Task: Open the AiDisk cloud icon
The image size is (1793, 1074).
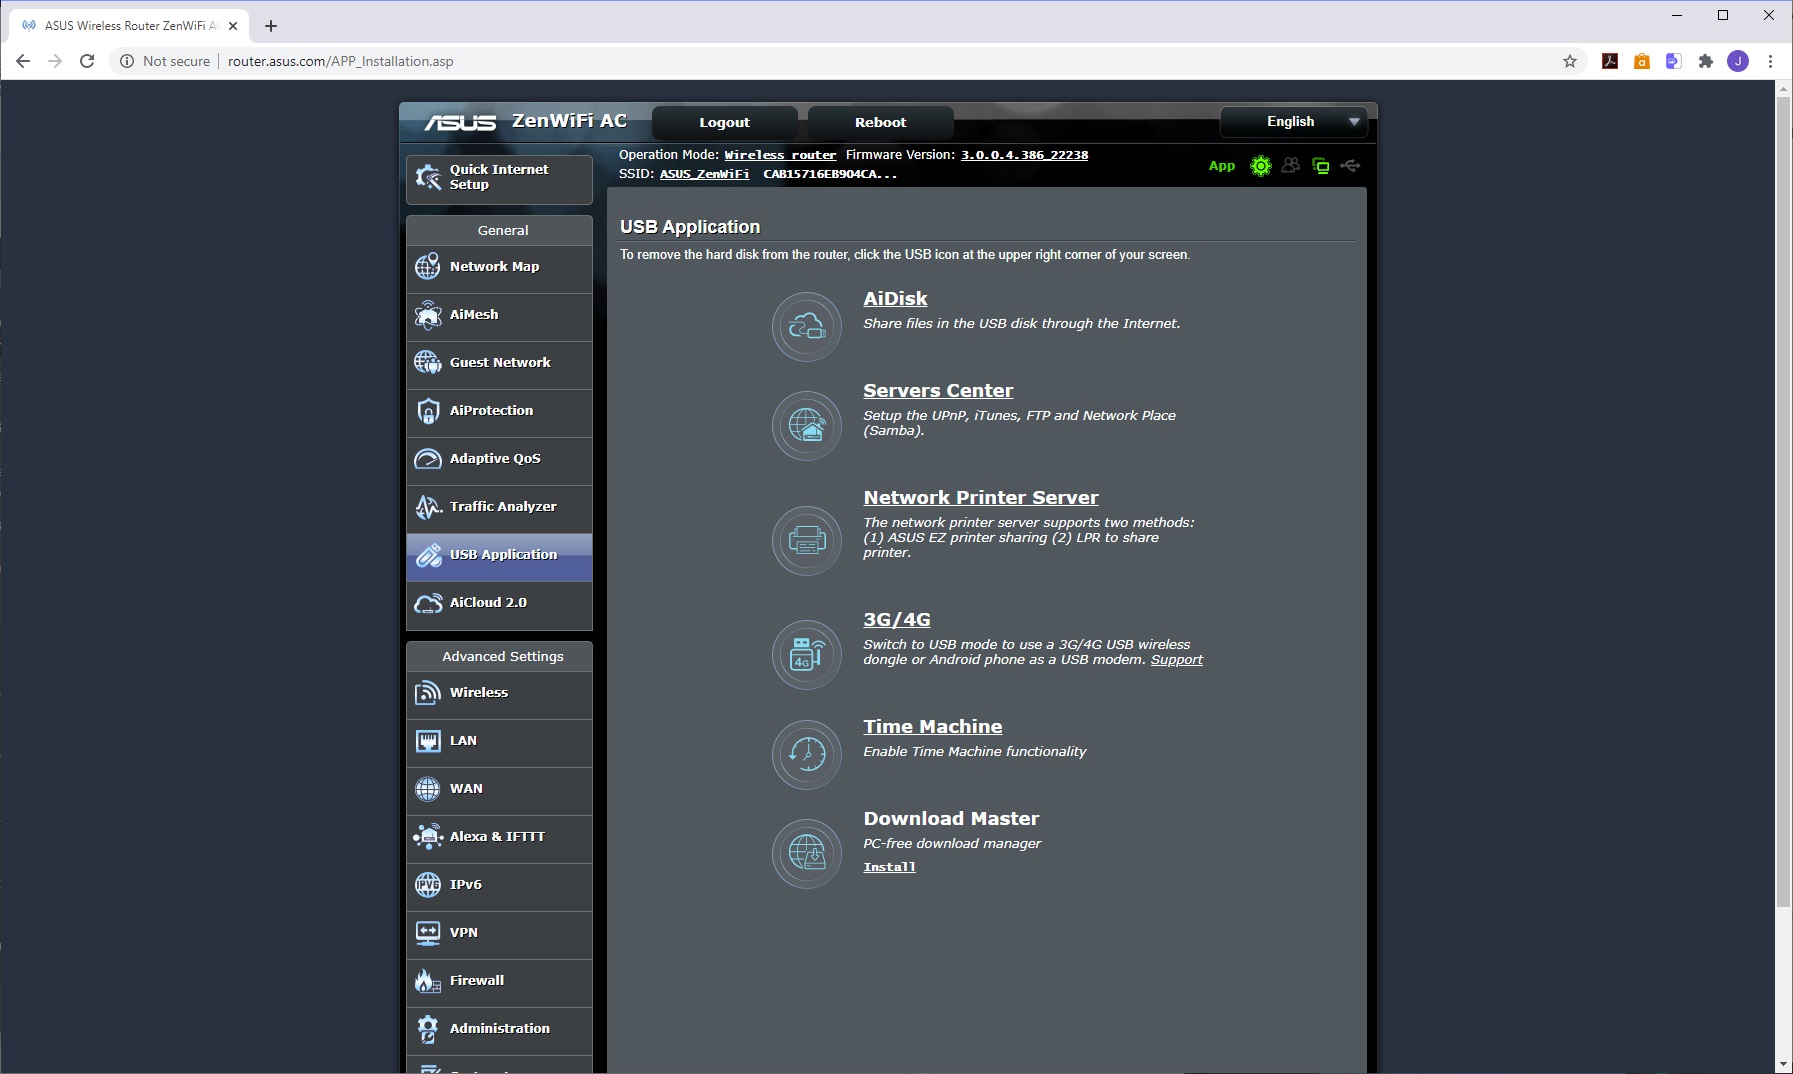Action: (807, 326)
